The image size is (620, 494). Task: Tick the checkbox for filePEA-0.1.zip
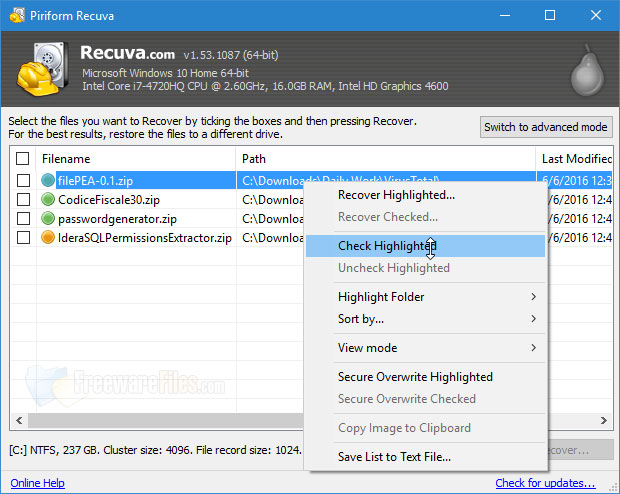point(23,180)
